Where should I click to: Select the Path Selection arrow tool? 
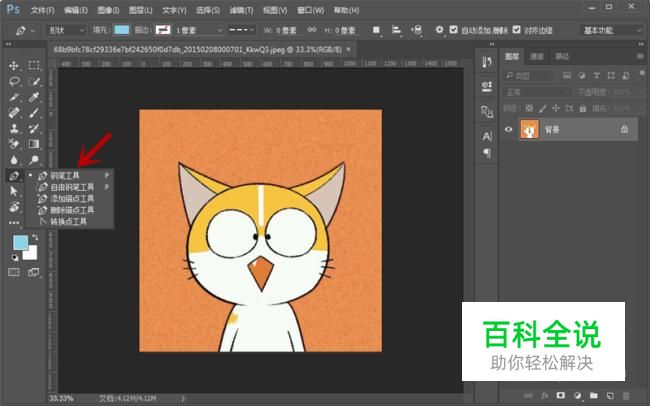pos(14,192)
